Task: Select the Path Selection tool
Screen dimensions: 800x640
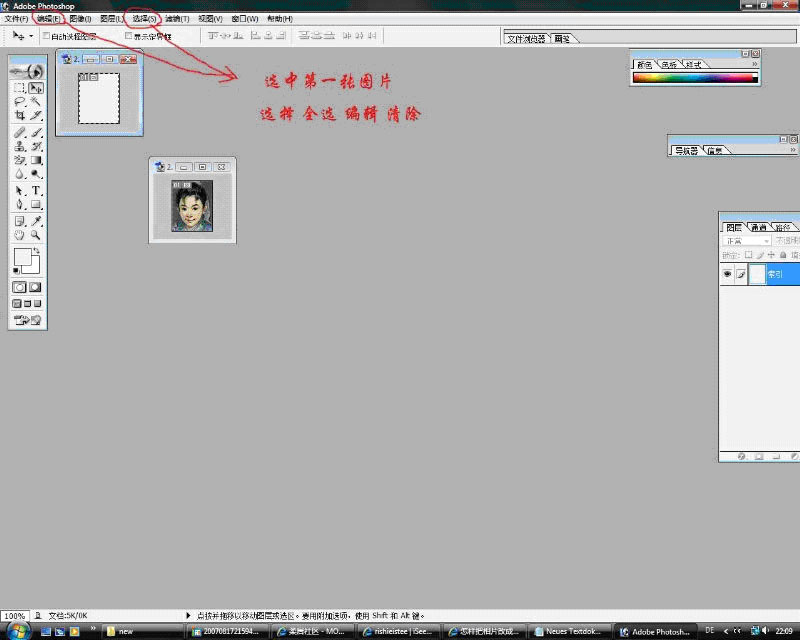Action: [x=19, y=191]
